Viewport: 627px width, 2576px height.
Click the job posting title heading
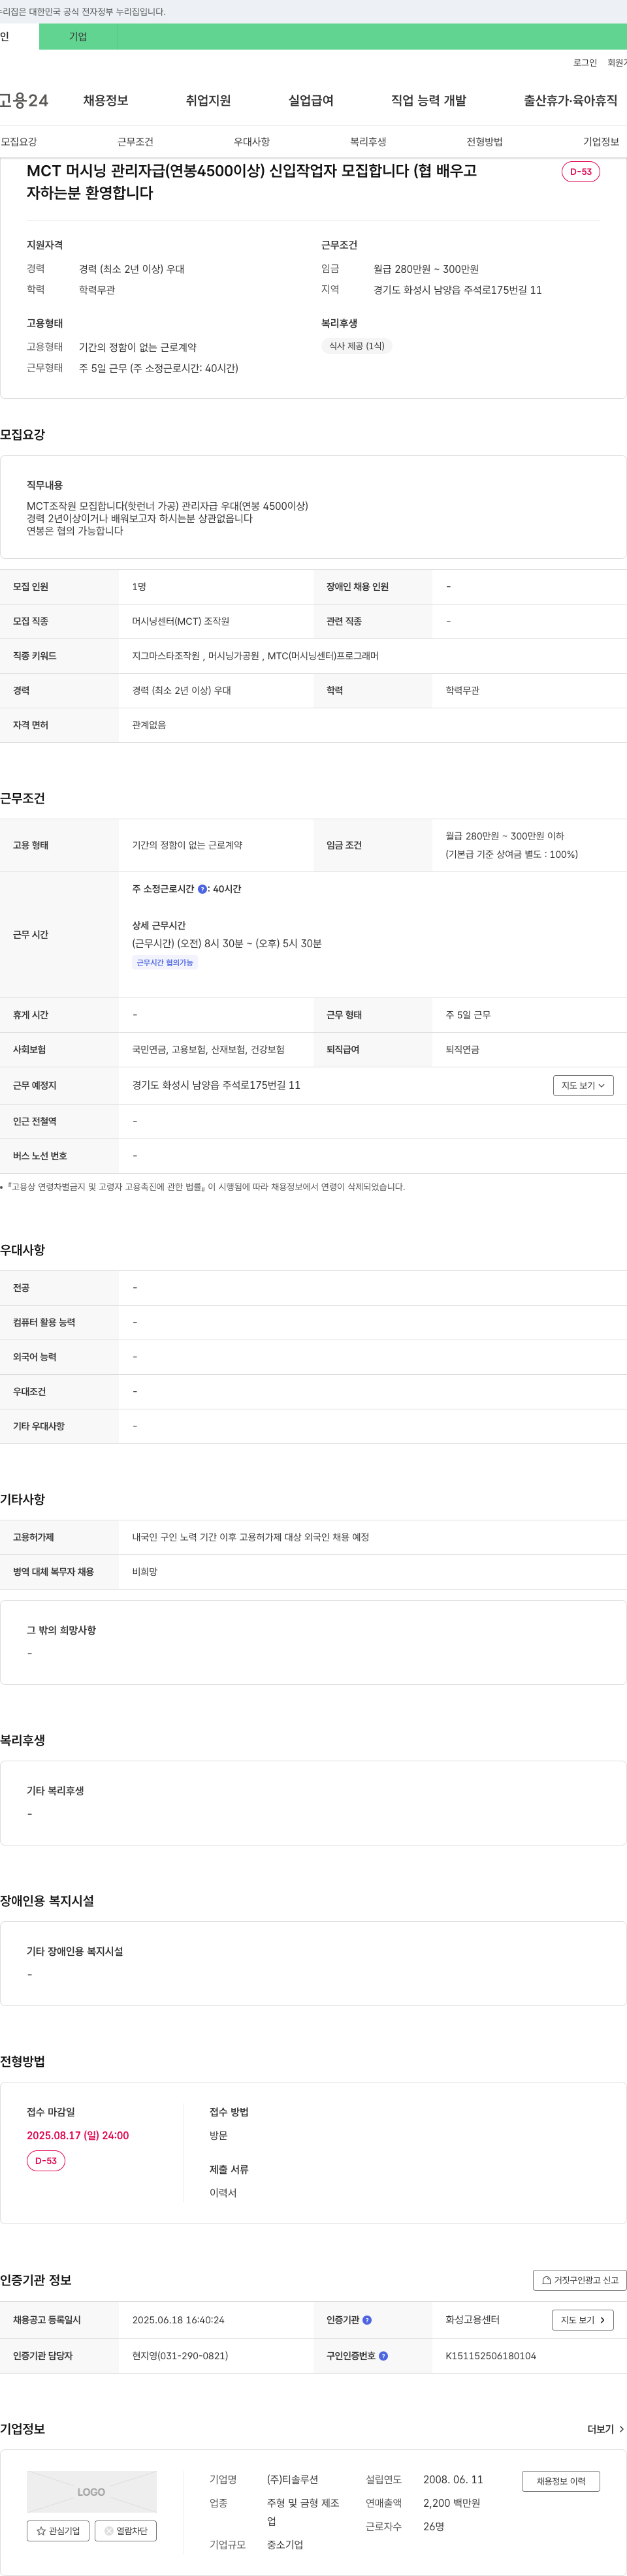[251, 181]
